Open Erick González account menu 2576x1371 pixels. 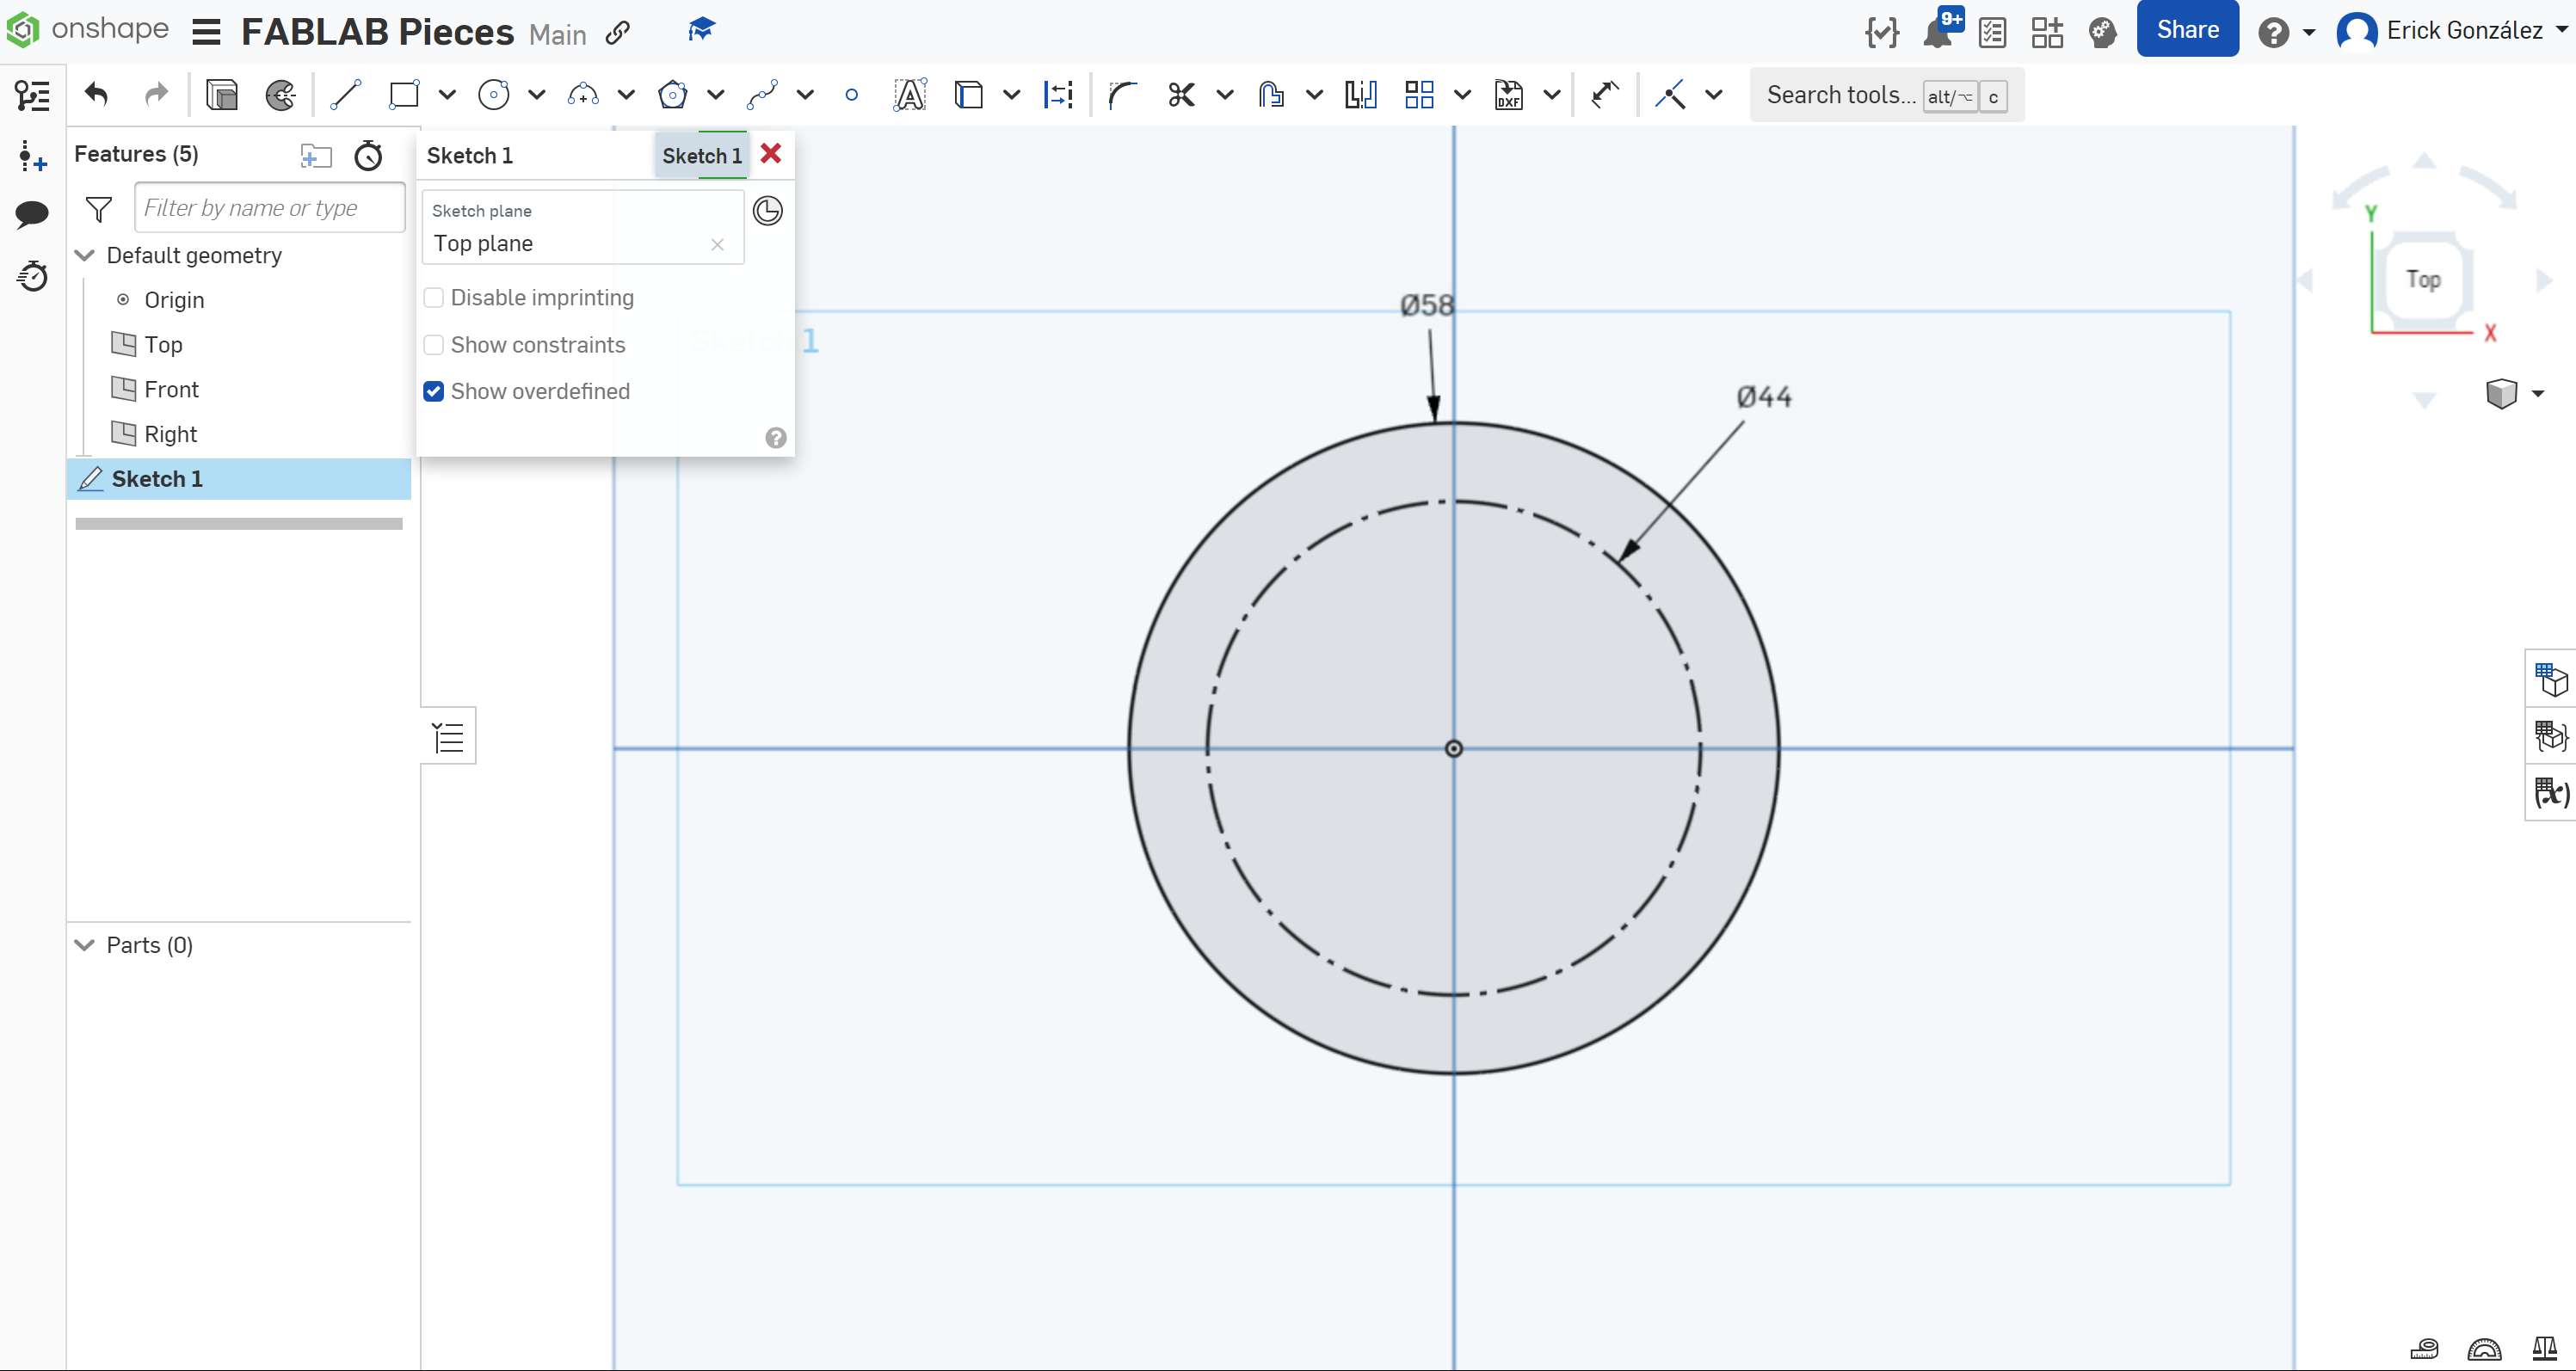2453,31
